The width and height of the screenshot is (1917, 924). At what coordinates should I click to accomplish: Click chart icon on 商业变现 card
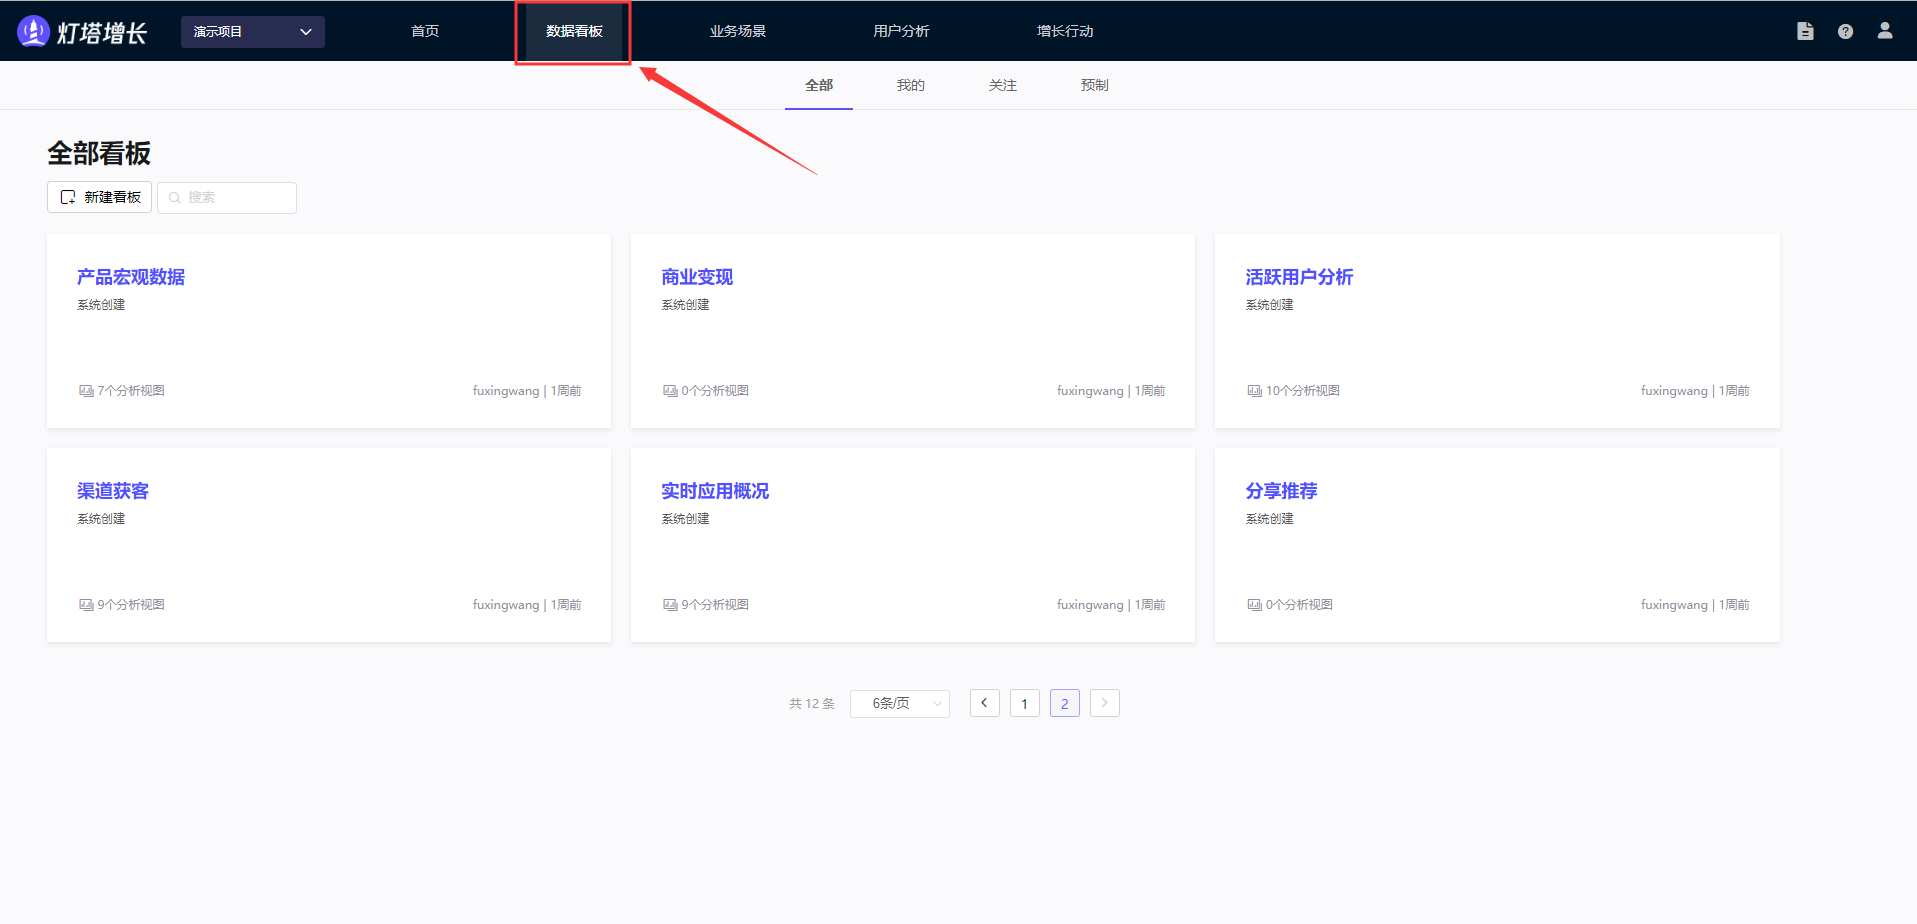pyautogui.click(x=670, y=391)
